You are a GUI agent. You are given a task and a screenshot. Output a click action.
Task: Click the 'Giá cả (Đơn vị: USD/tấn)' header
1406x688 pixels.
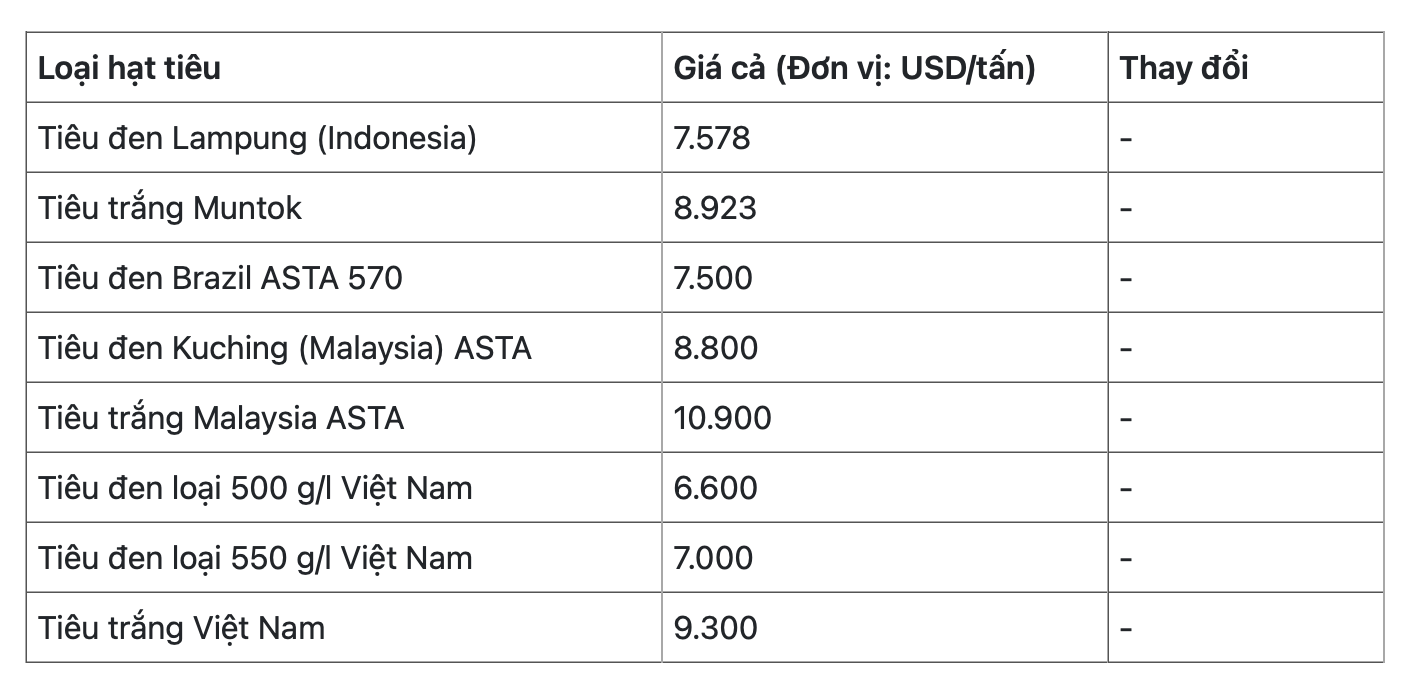[x=855, y=68]
